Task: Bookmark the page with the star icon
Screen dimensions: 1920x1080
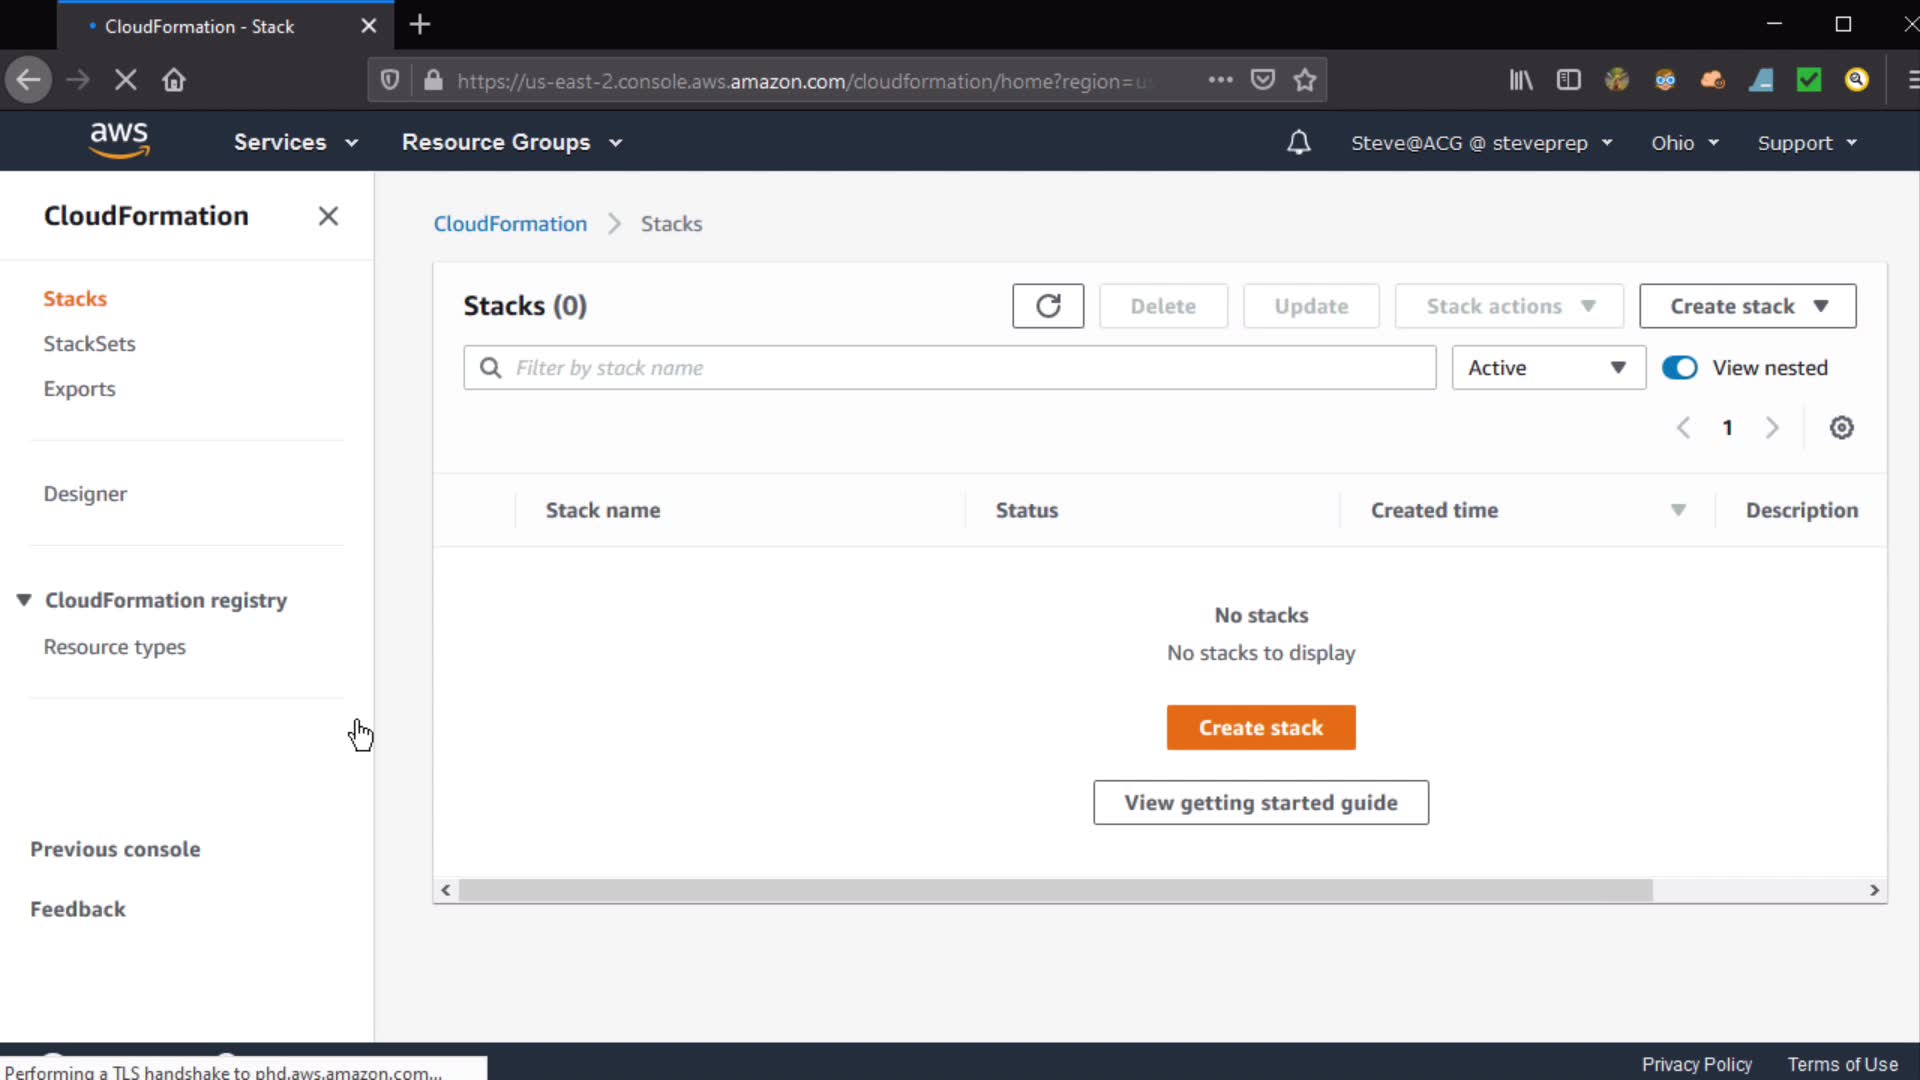Action: click(x=1304, y=80)
